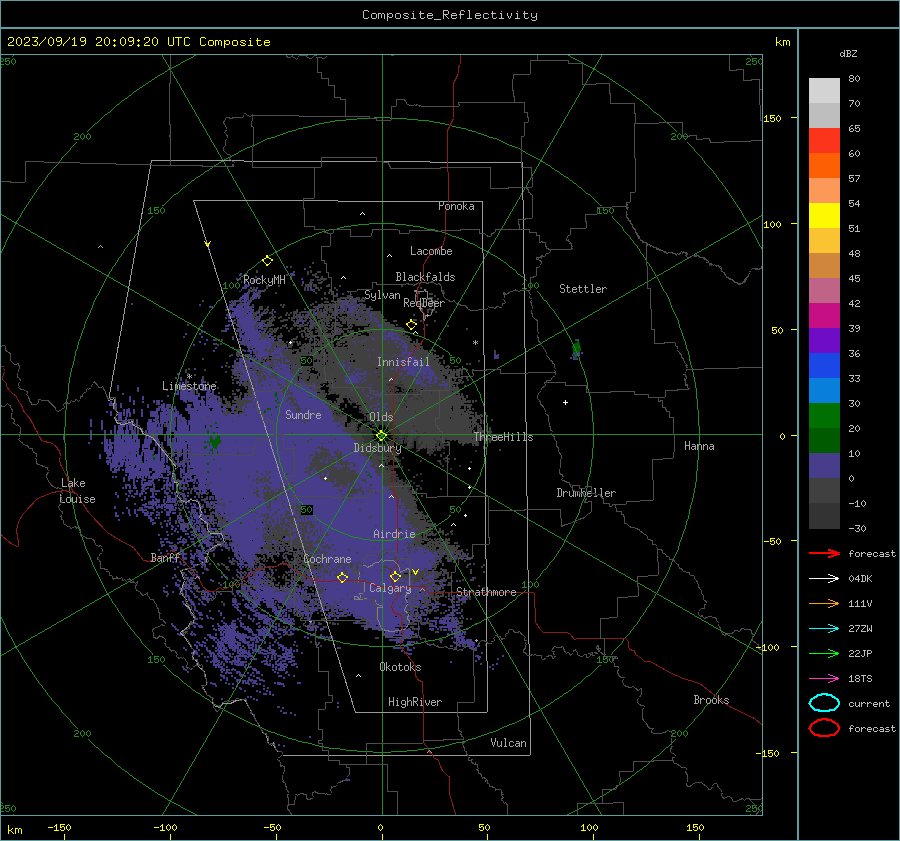Click the '-150' tick on bottom axis
Screen dimensions: 900x841
click(x=59, y=827)
